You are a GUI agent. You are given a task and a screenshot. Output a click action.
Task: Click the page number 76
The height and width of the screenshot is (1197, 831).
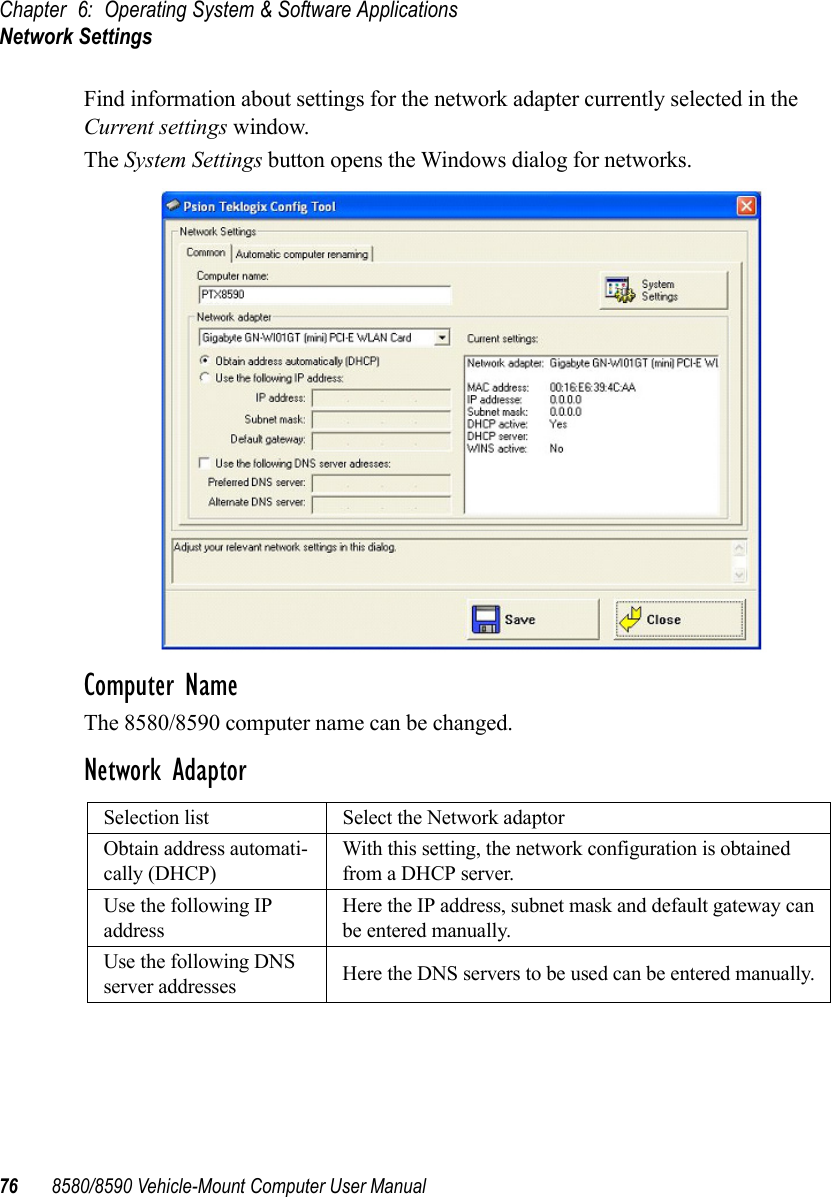click(x=9, y=1186)
